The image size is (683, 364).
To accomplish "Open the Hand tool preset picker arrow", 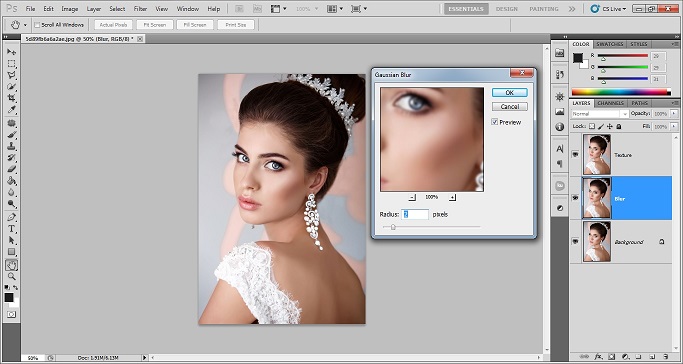I will click(x=25, y=25).
